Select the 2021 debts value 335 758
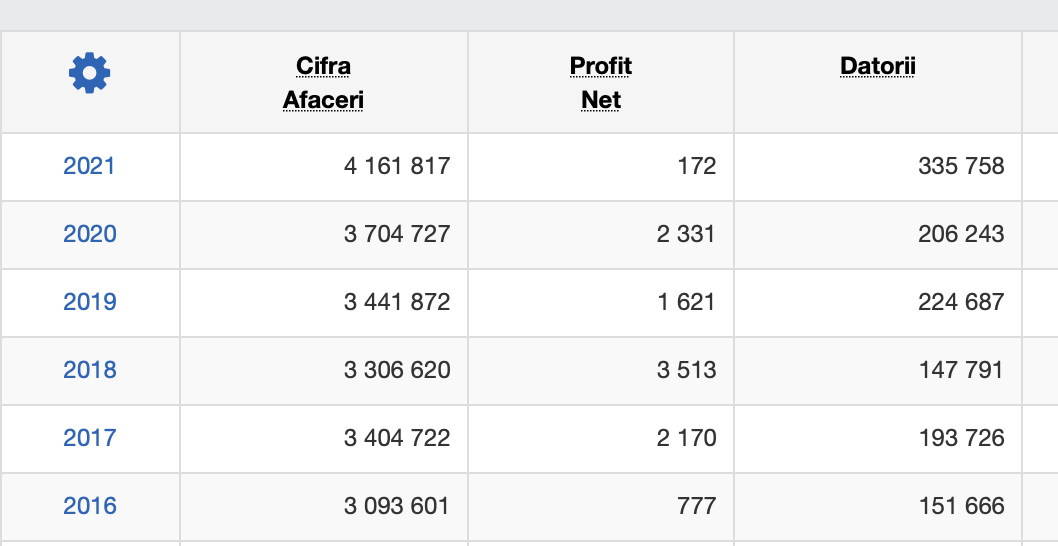 pos(961,166)
